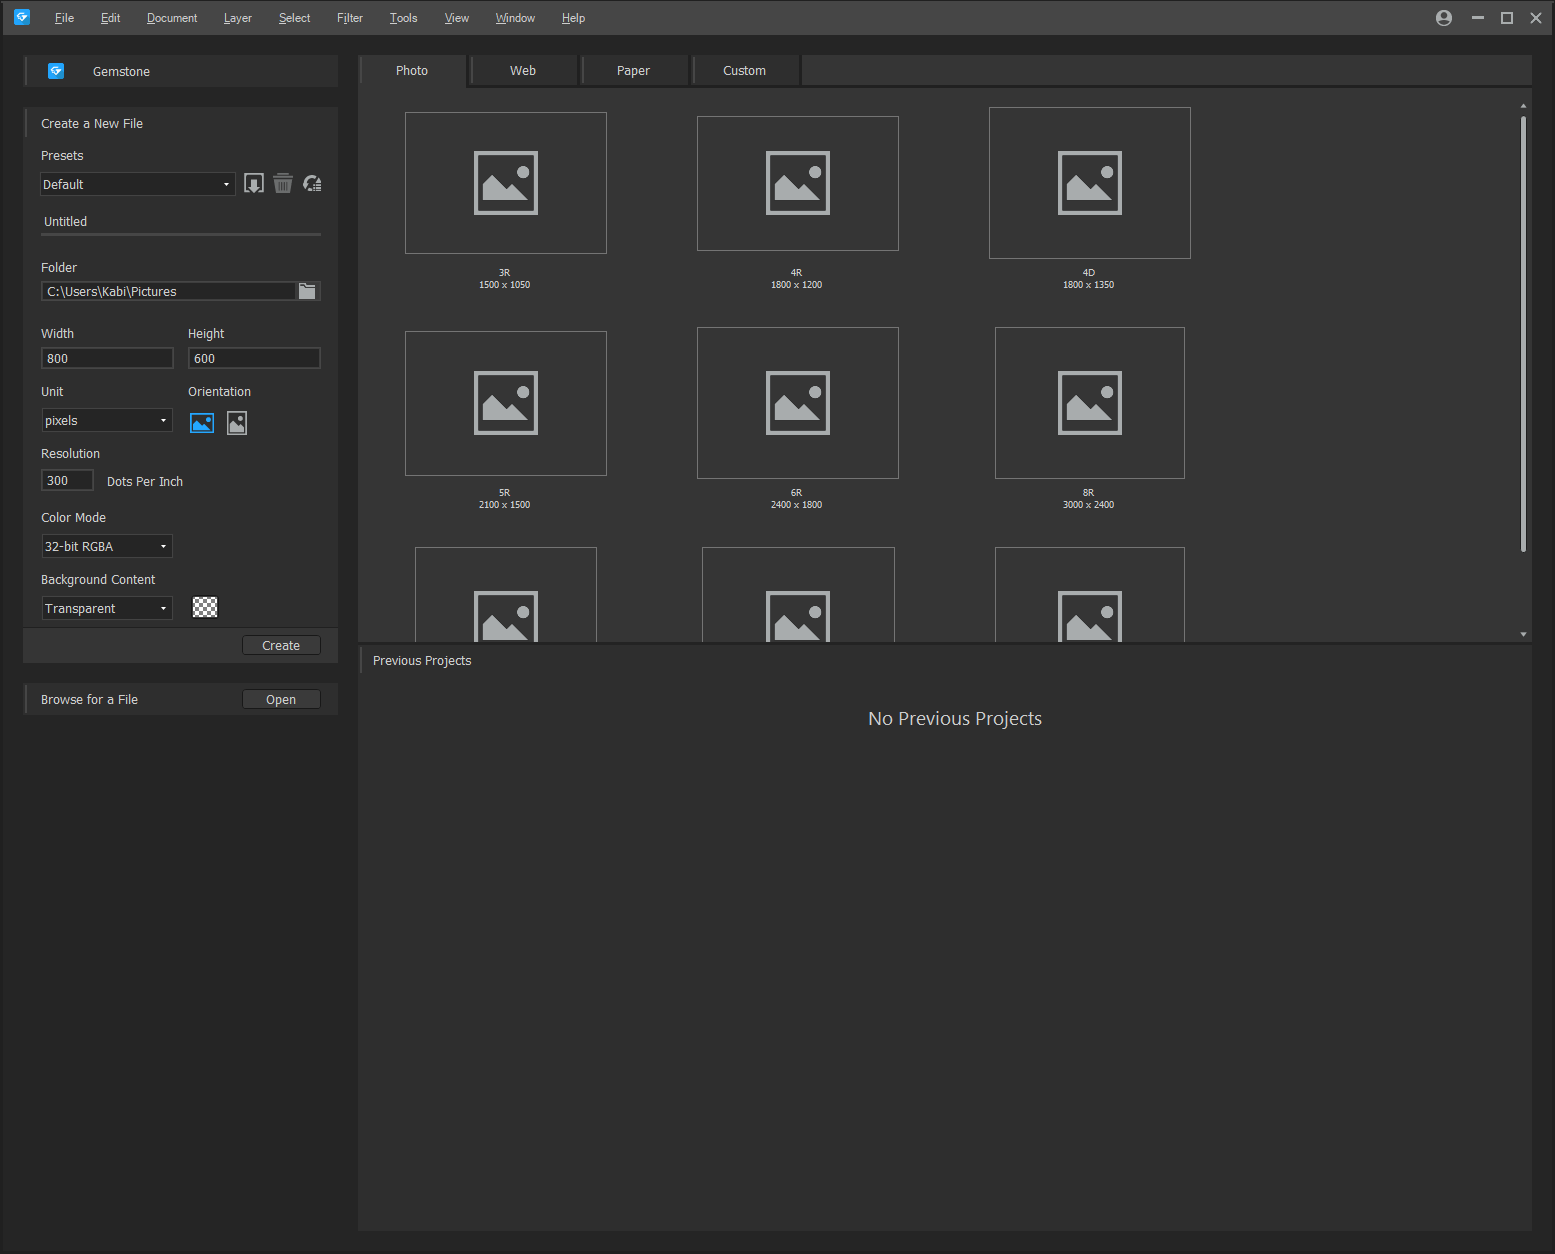Image resolution: width=1555 pixels, height=1254 pixels.
Task: Click the Width input field
Action: point(107,359)
